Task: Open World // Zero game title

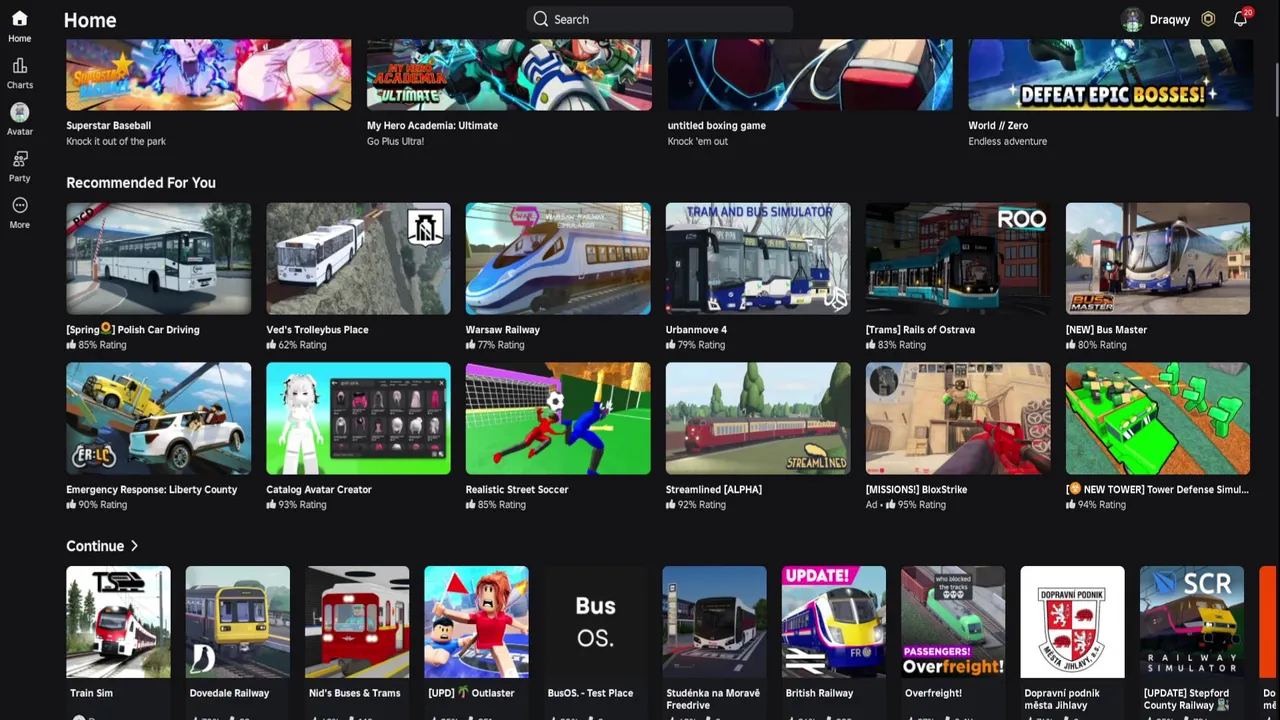Action: [998, 125]
